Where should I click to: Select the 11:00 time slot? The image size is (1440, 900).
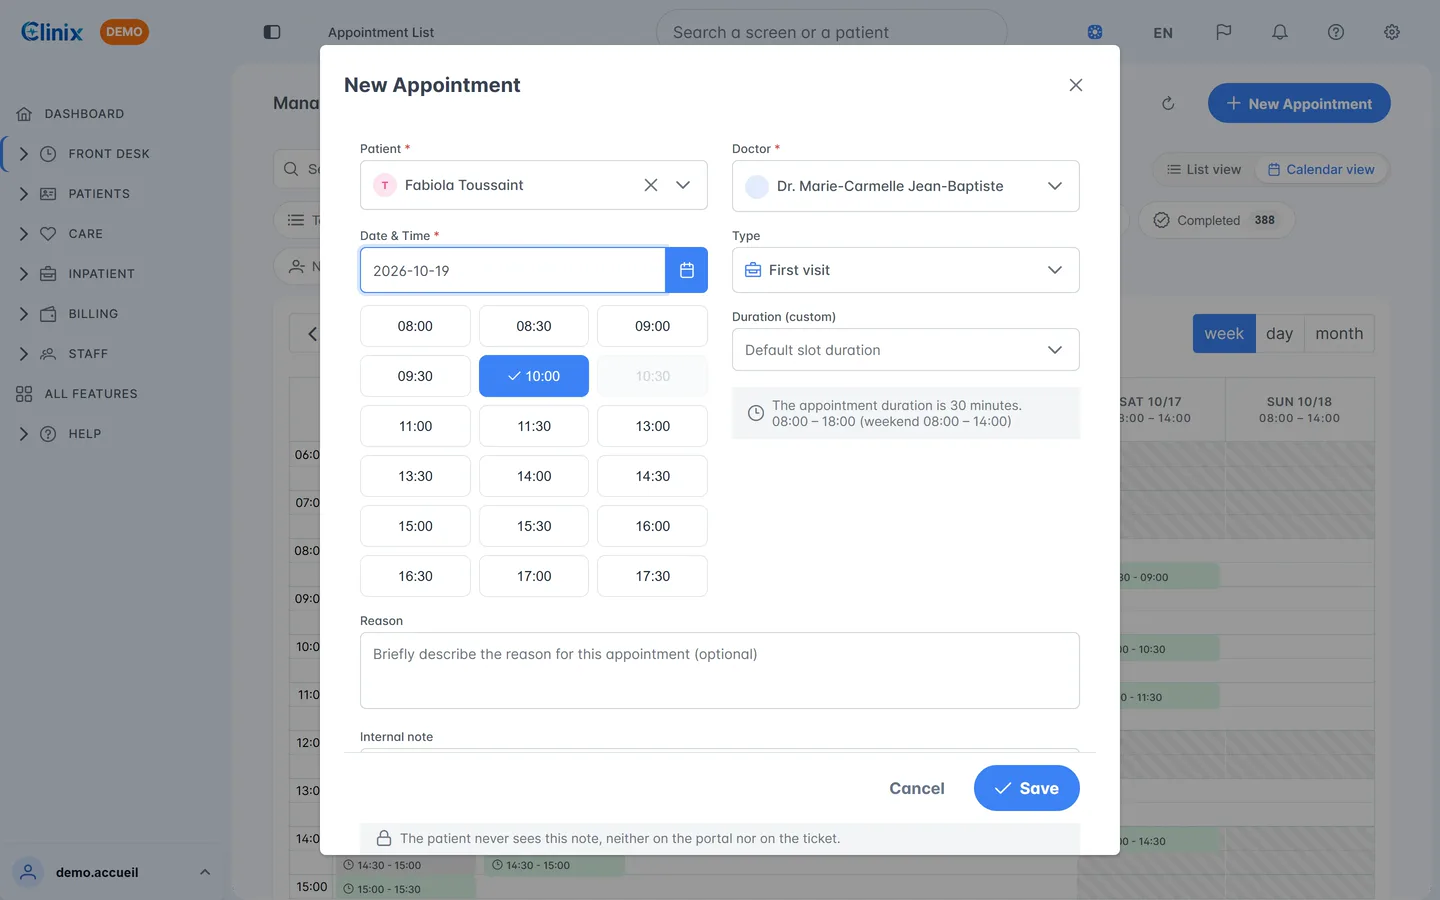[x=415, y=426]
